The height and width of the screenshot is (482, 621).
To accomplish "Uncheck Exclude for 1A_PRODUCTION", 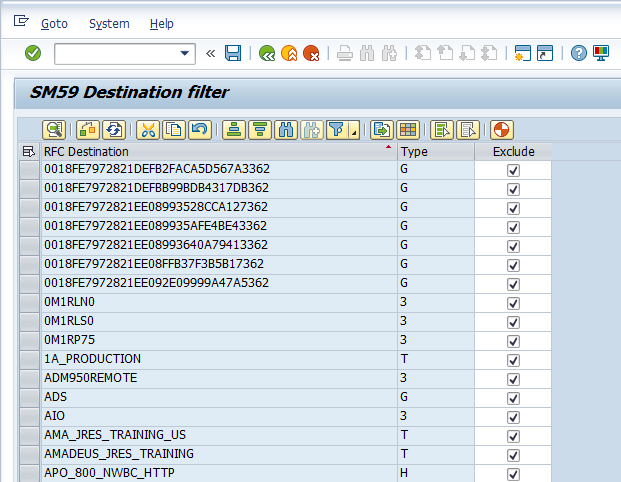I will 513,360.
